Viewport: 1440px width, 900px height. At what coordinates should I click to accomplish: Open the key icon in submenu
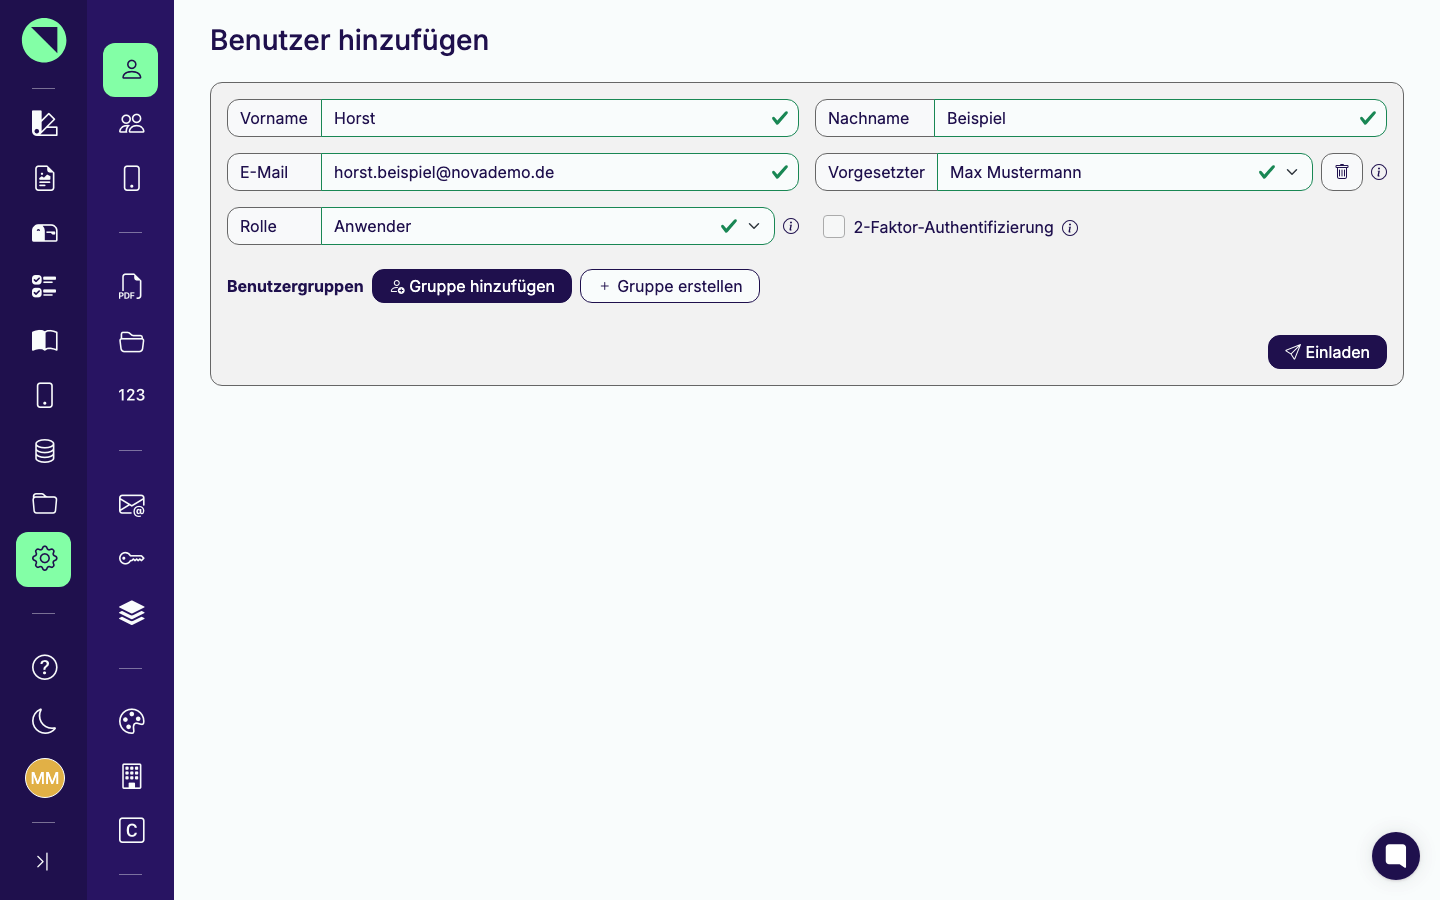[131, 558]
